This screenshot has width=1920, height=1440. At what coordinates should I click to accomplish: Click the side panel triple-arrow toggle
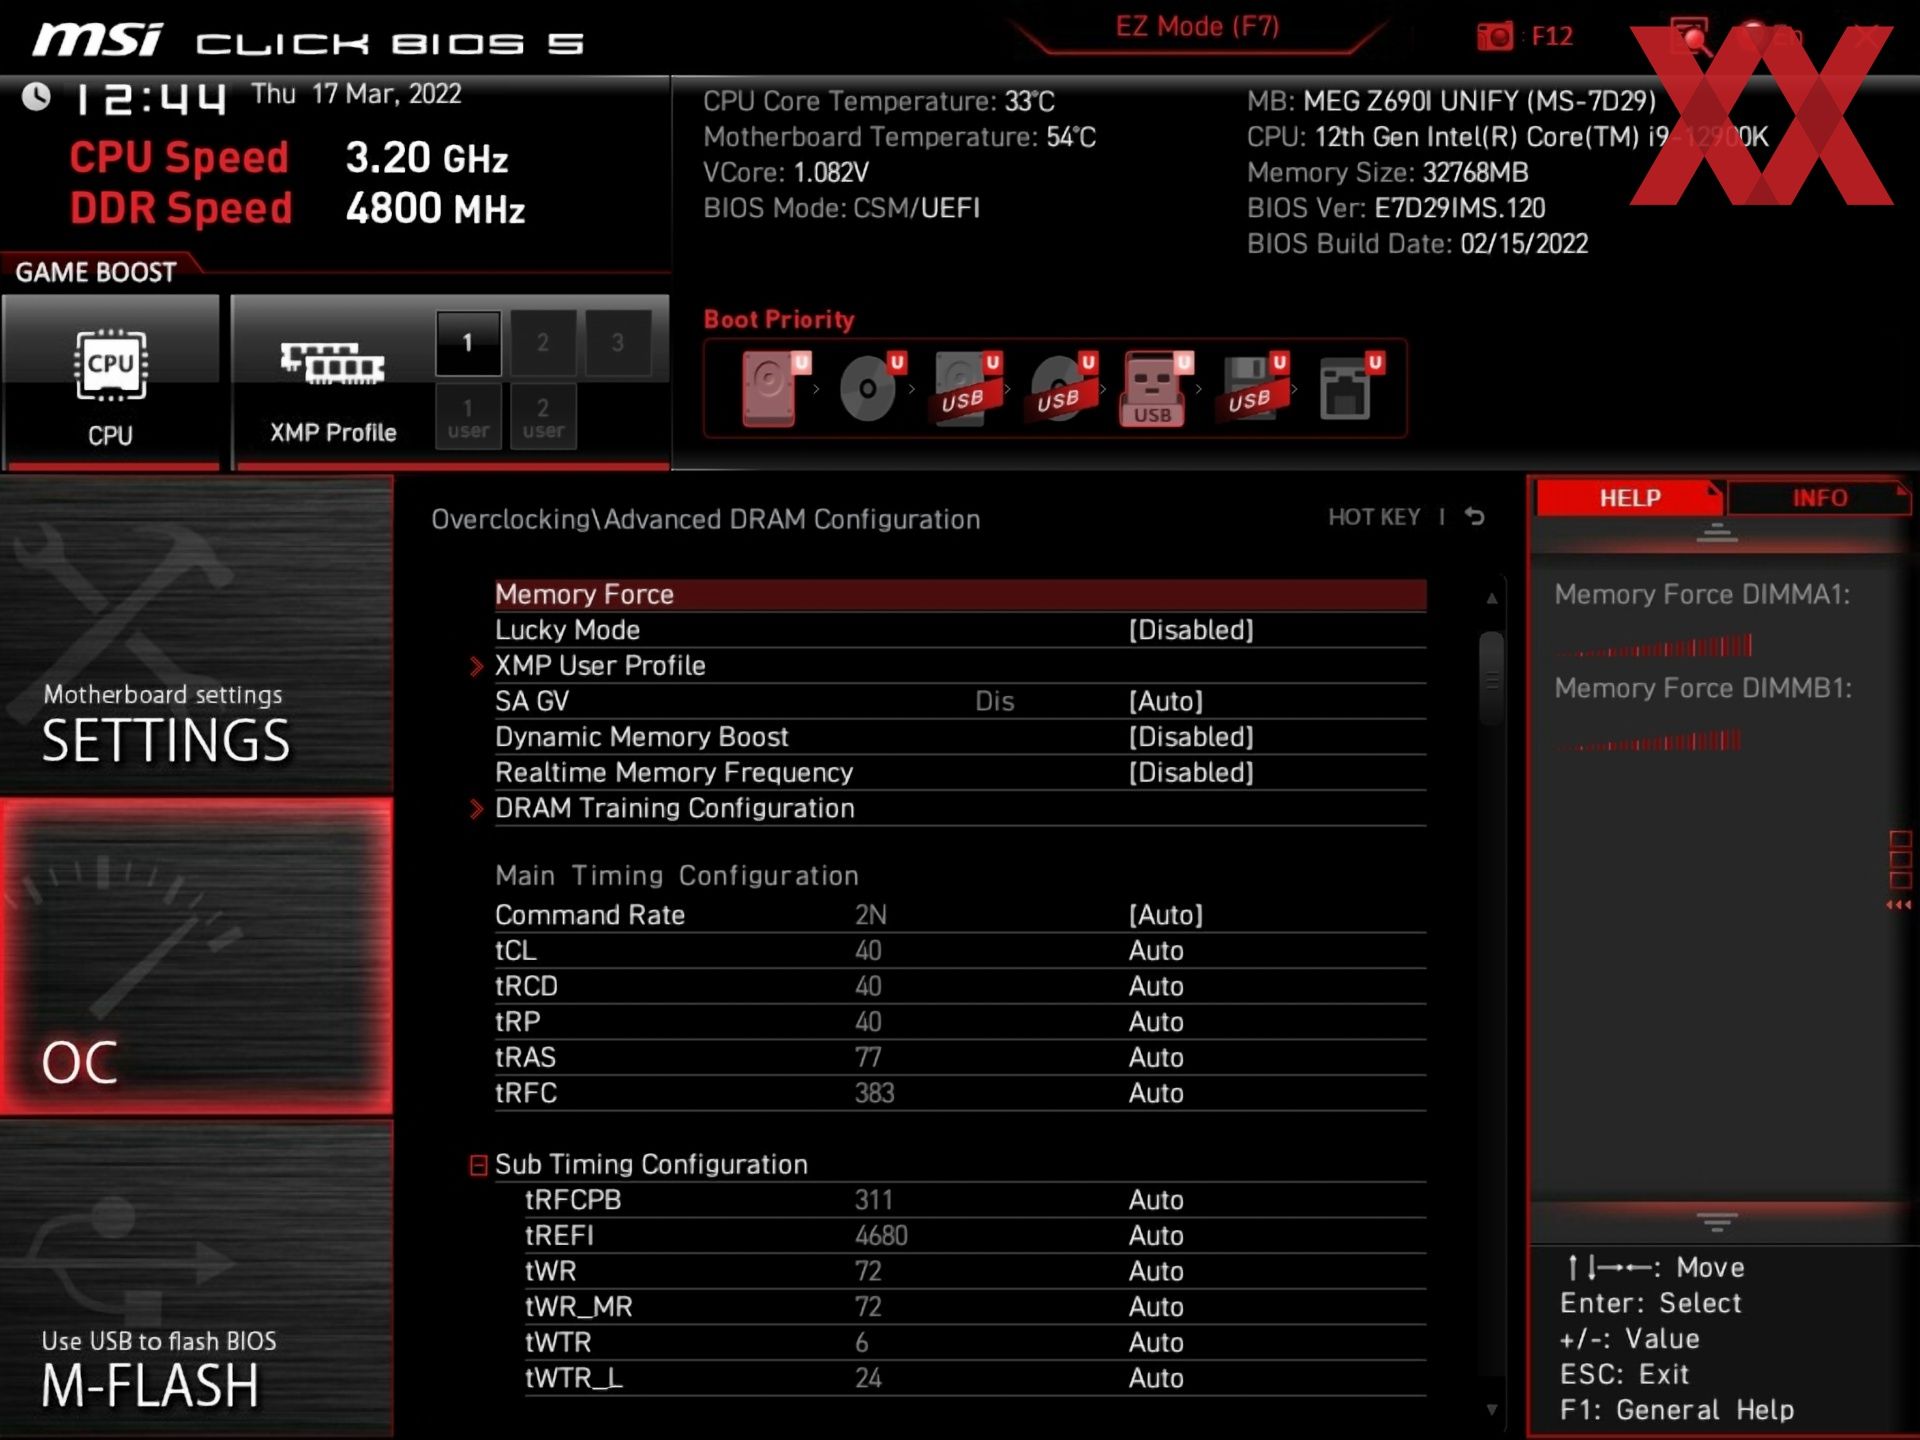pyautogui.click(x=1899, y=905)
